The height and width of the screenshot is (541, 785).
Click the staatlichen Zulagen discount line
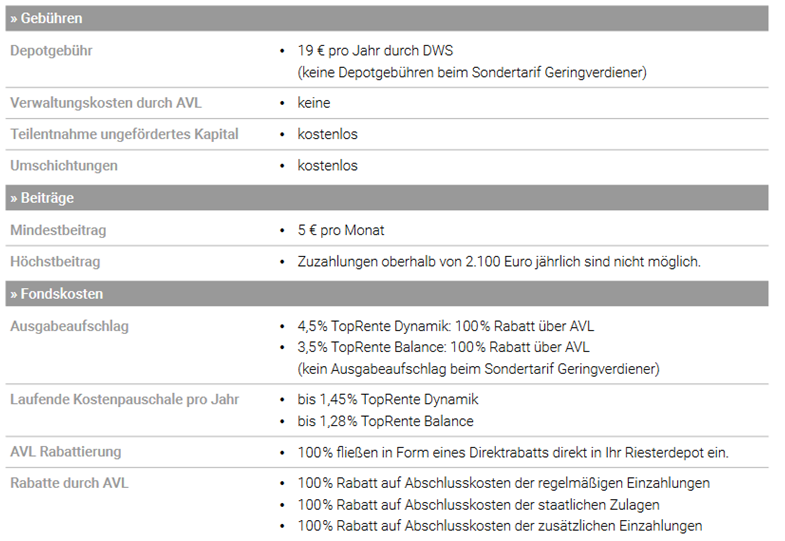pyautogui.click(x=478, y=505)
